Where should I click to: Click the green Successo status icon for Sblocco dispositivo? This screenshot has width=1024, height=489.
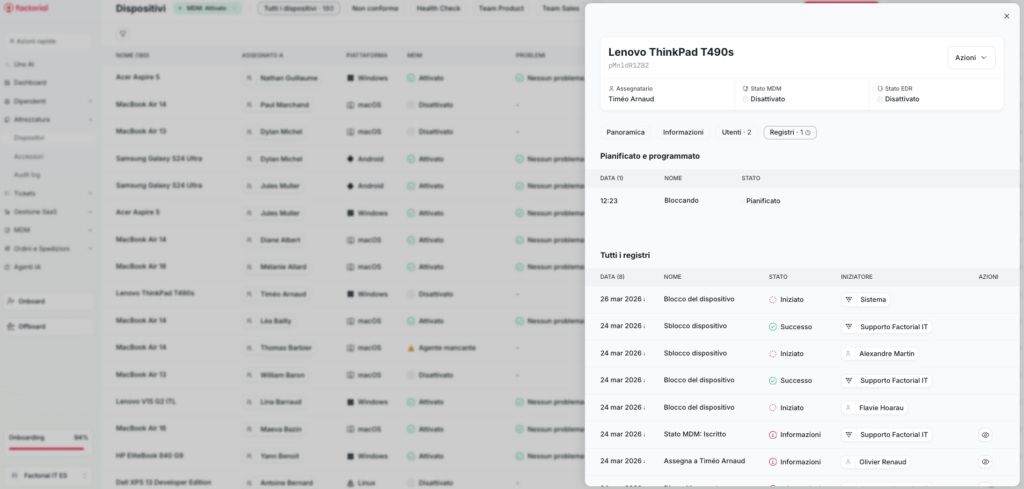click(773, 326)
